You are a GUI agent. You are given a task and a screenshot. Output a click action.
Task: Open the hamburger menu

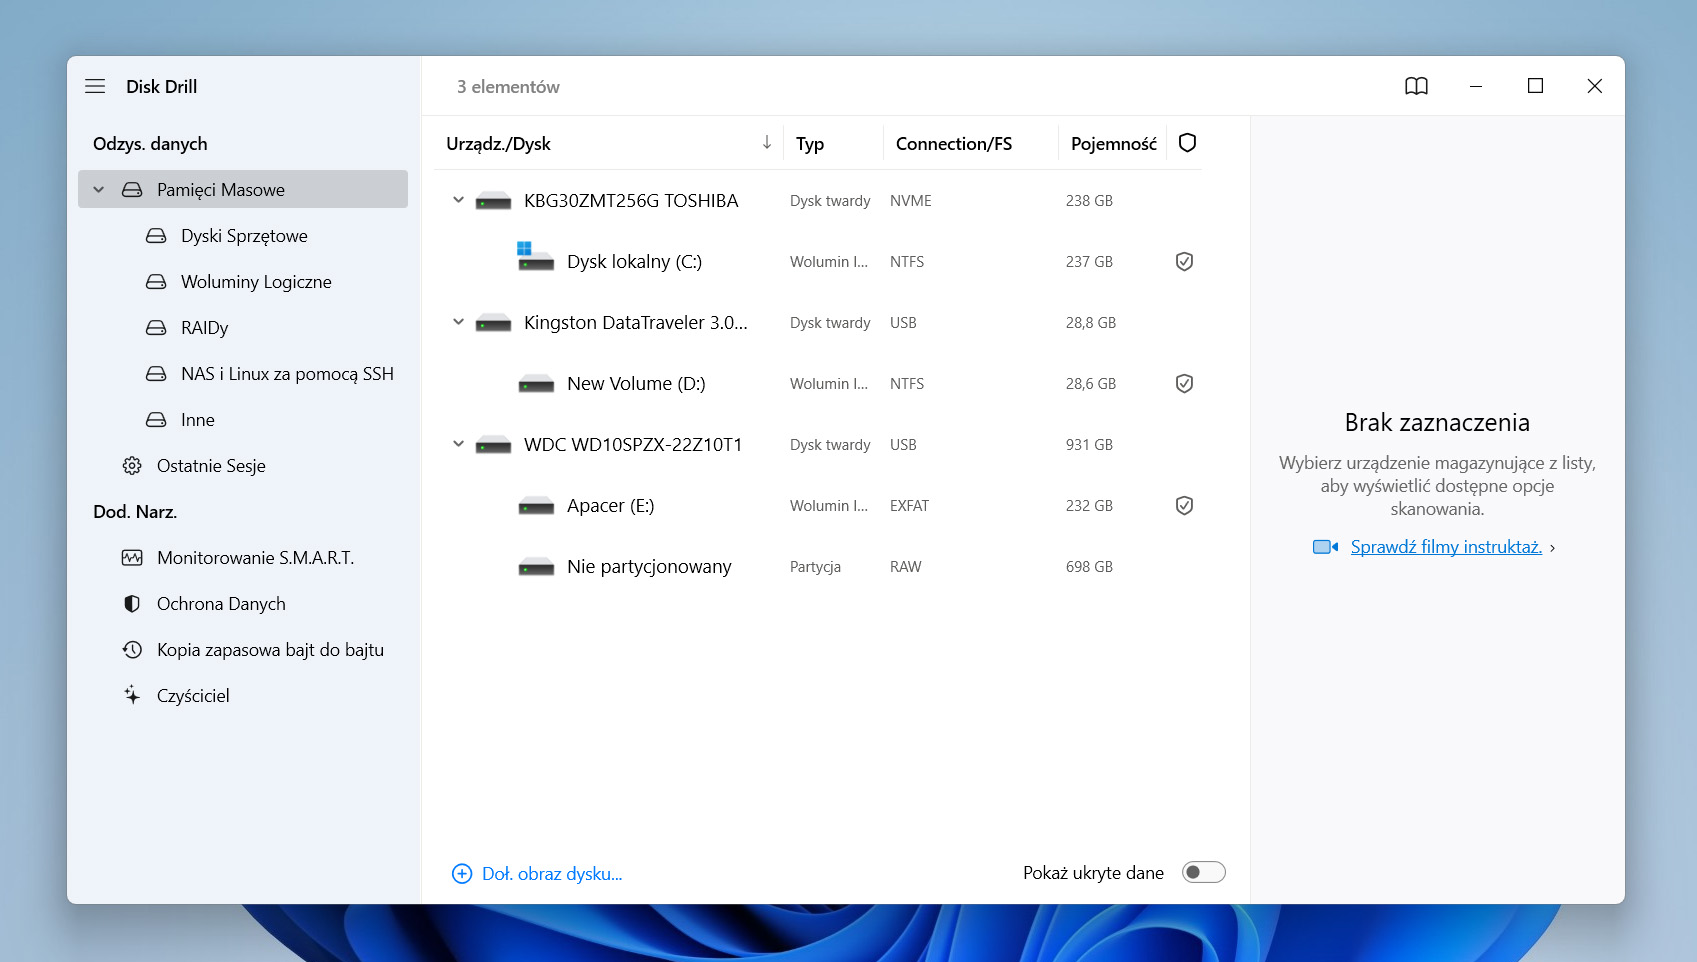click(95, 86)
